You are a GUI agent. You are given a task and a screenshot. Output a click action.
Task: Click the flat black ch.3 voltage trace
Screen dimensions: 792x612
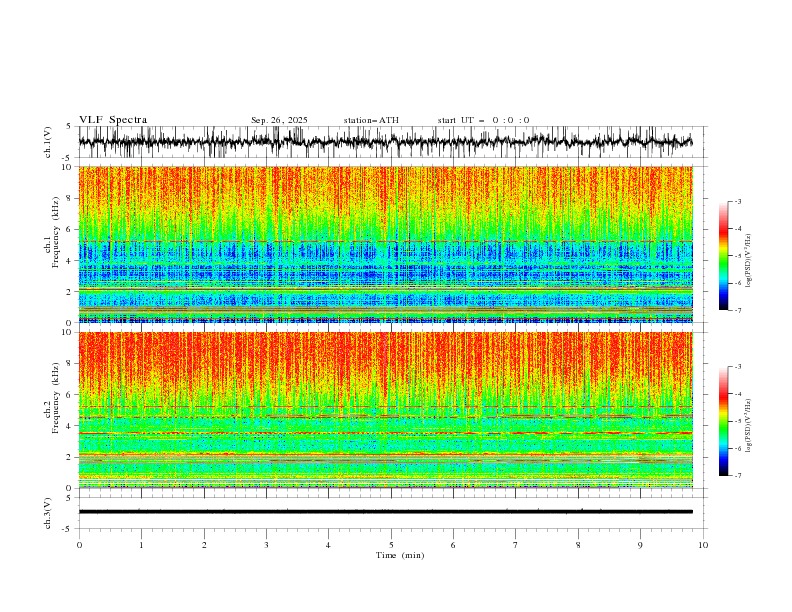[385, 512]
